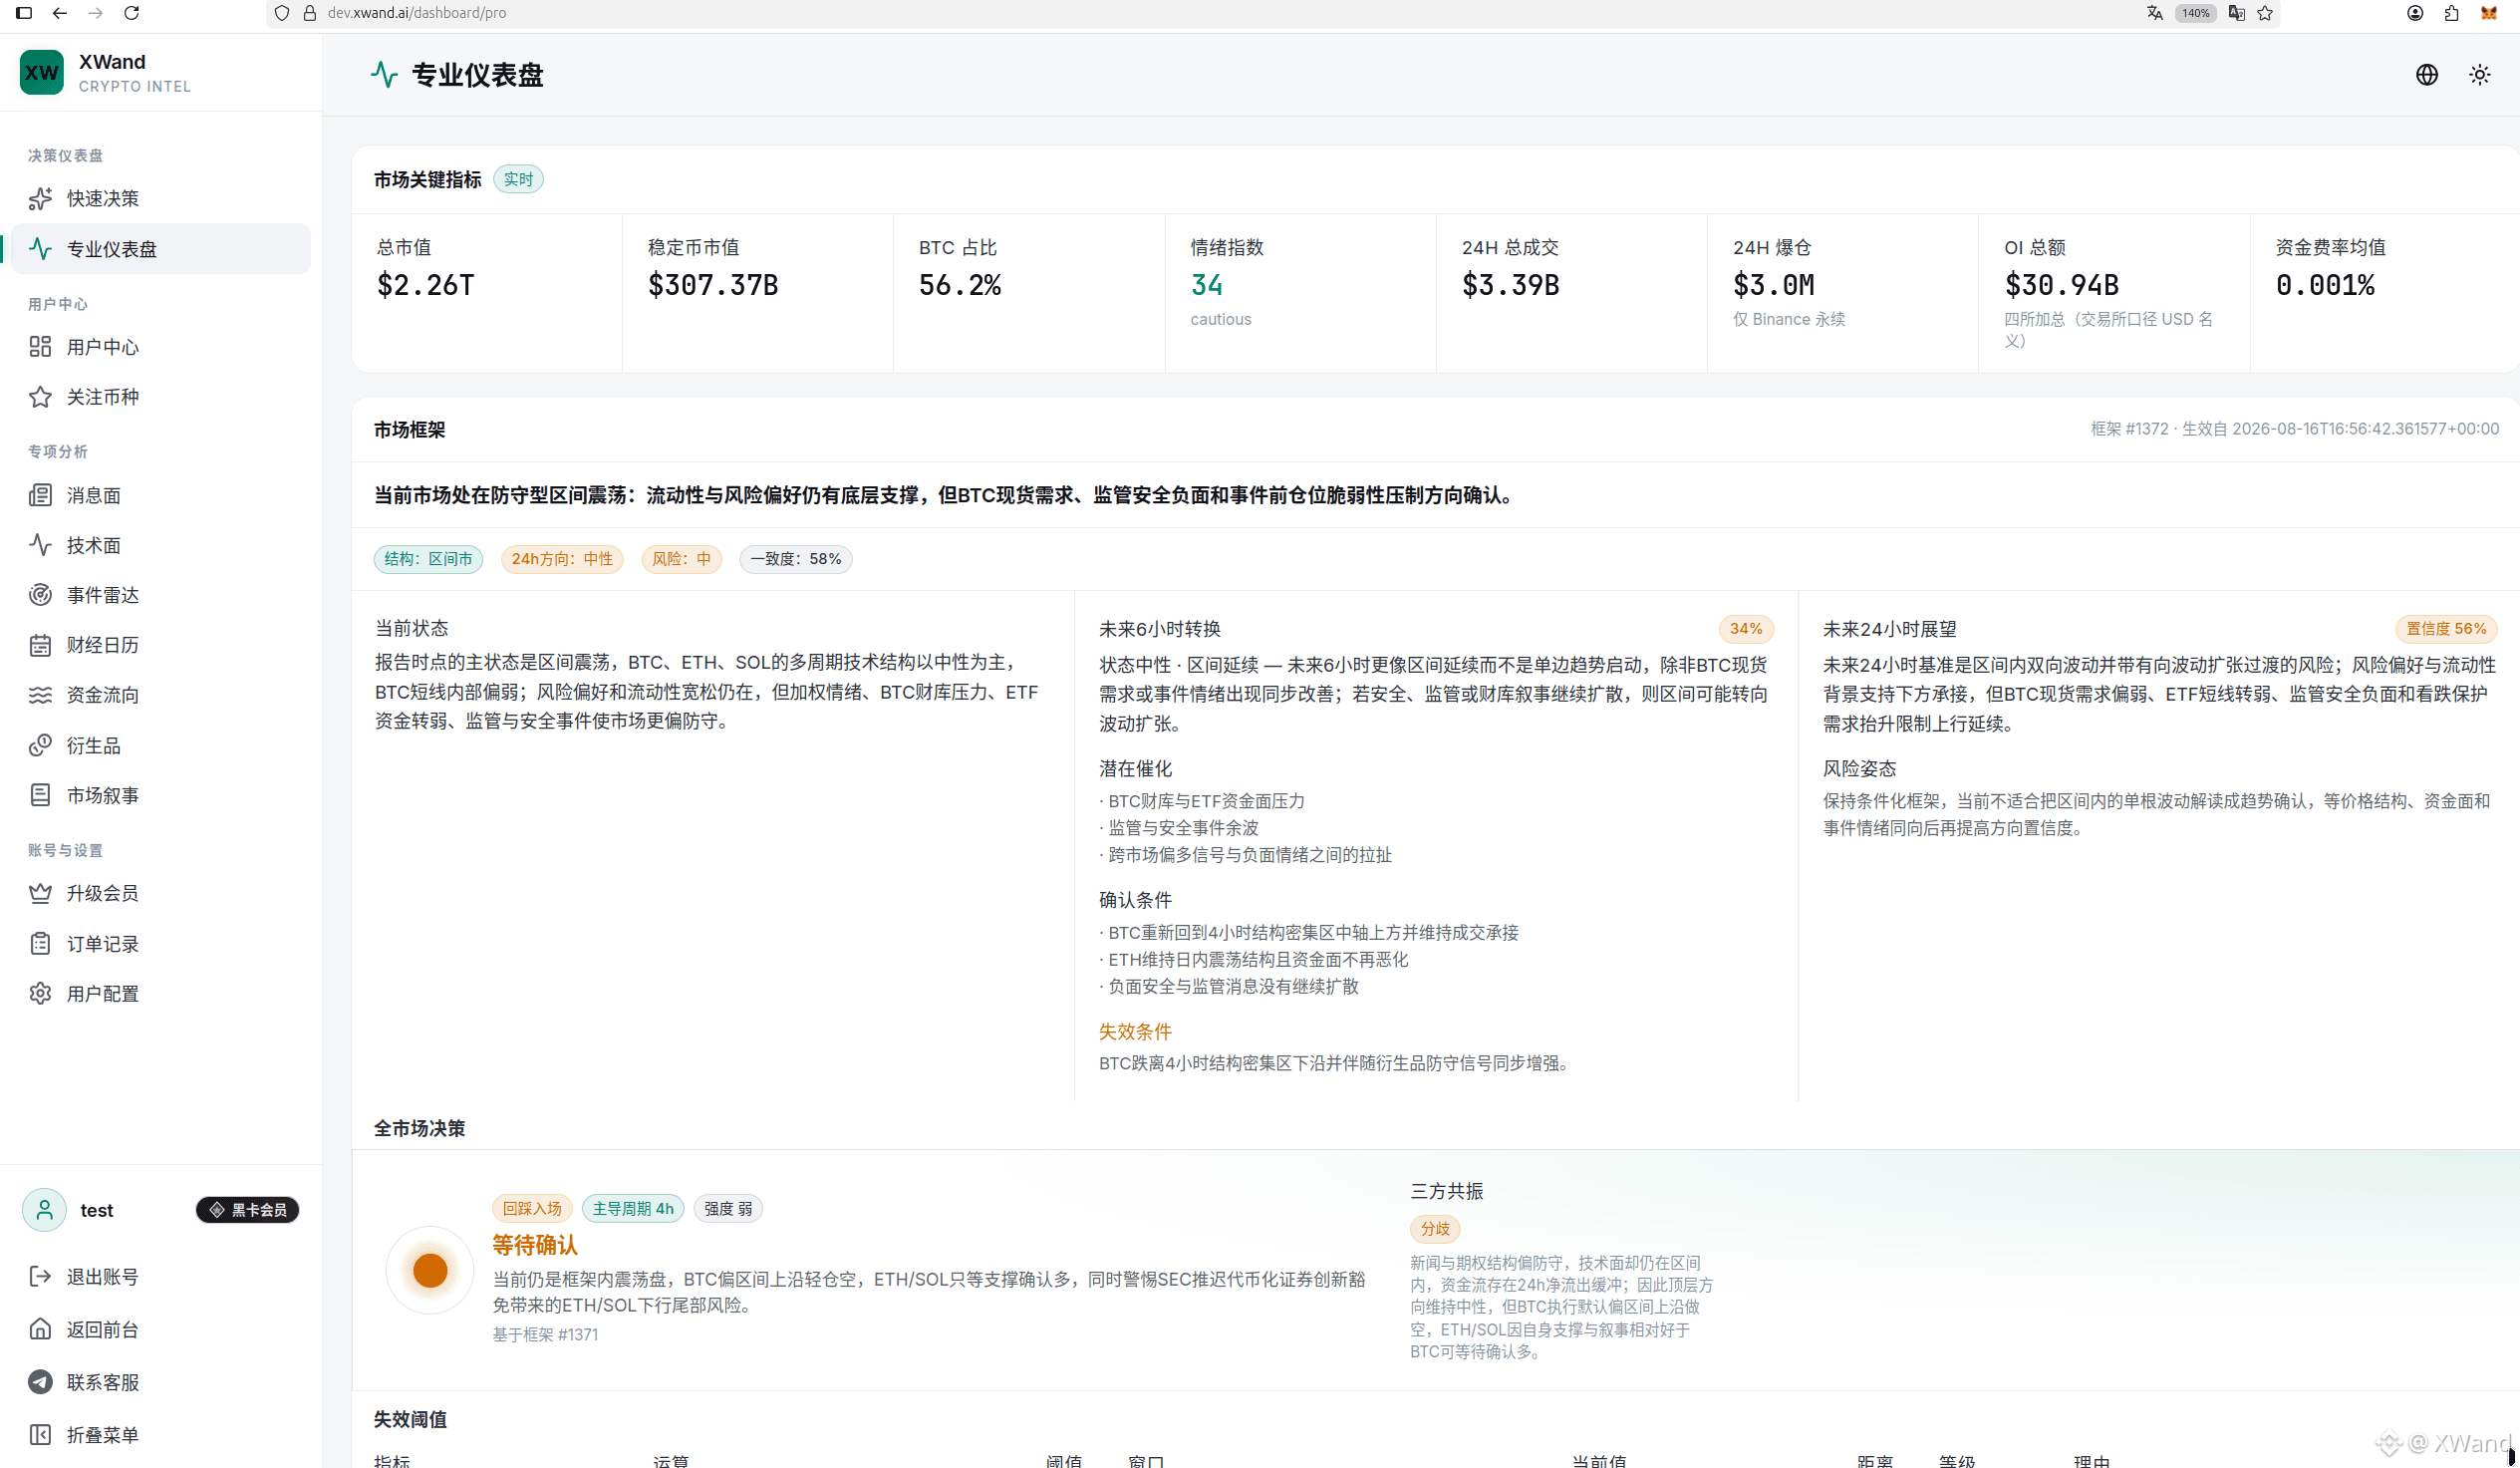Image resolution: width=2520 pixels, height=1468 pixels.
Task: Click the 结构：区间市 tag
Action: pos(428,559)
